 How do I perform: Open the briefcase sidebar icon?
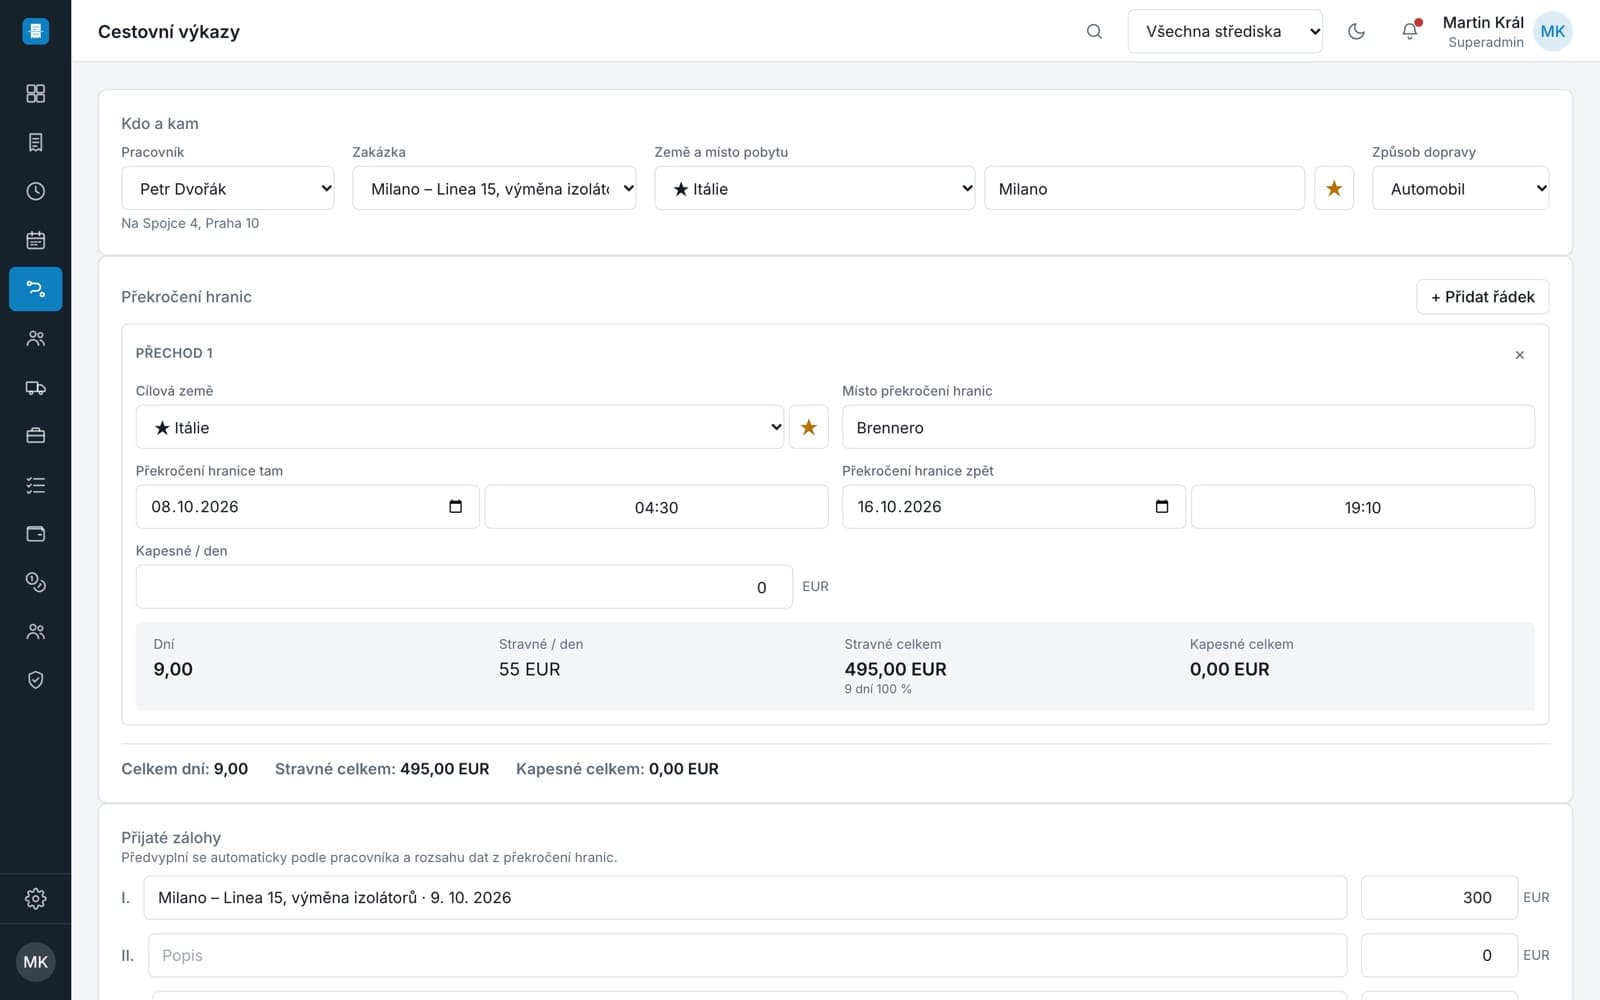(36, 436)
